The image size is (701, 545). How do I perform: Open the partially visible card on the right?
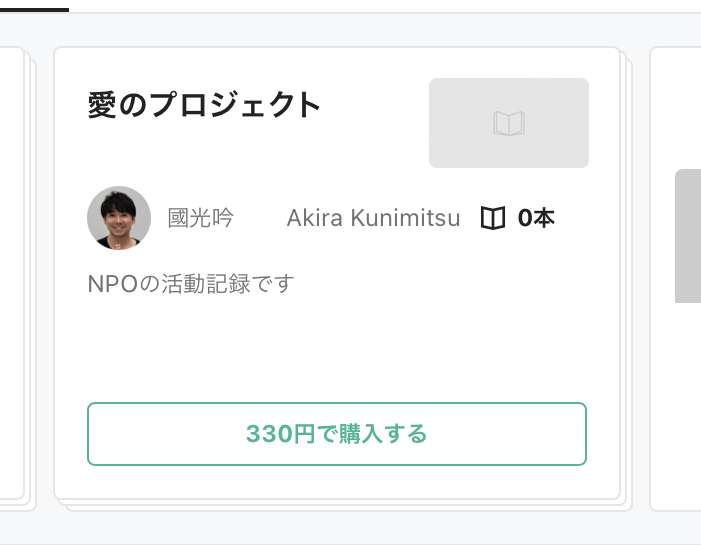pyautogui.click(x=675, y=279)
